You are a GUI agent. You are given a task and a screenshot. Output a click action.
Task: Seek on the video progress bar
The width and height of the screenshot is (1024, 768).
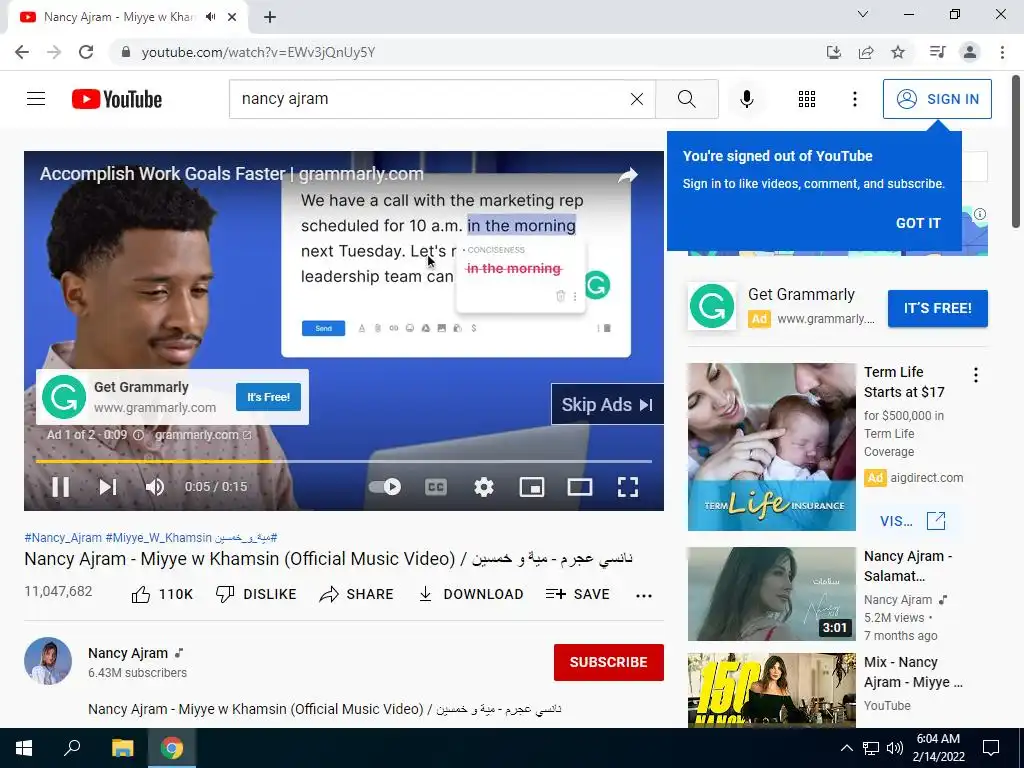tap(344, 461)
